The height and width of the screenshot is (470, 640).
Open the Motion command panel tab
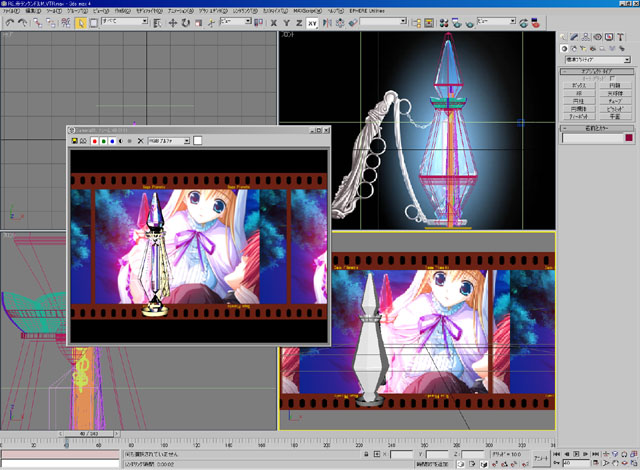tap(598, 37)
